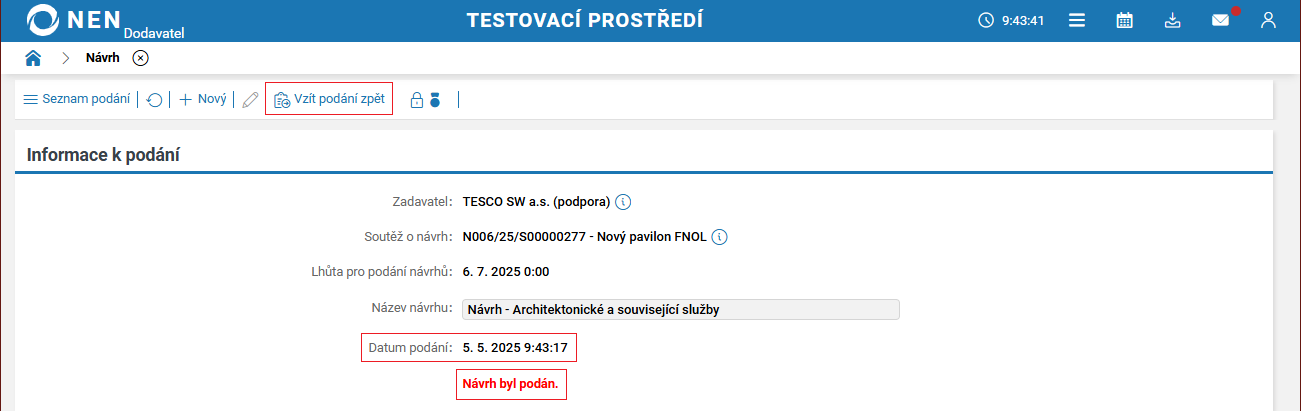
Task: Show info about zadavatel TESCO SW
Action: pos(623,202)
